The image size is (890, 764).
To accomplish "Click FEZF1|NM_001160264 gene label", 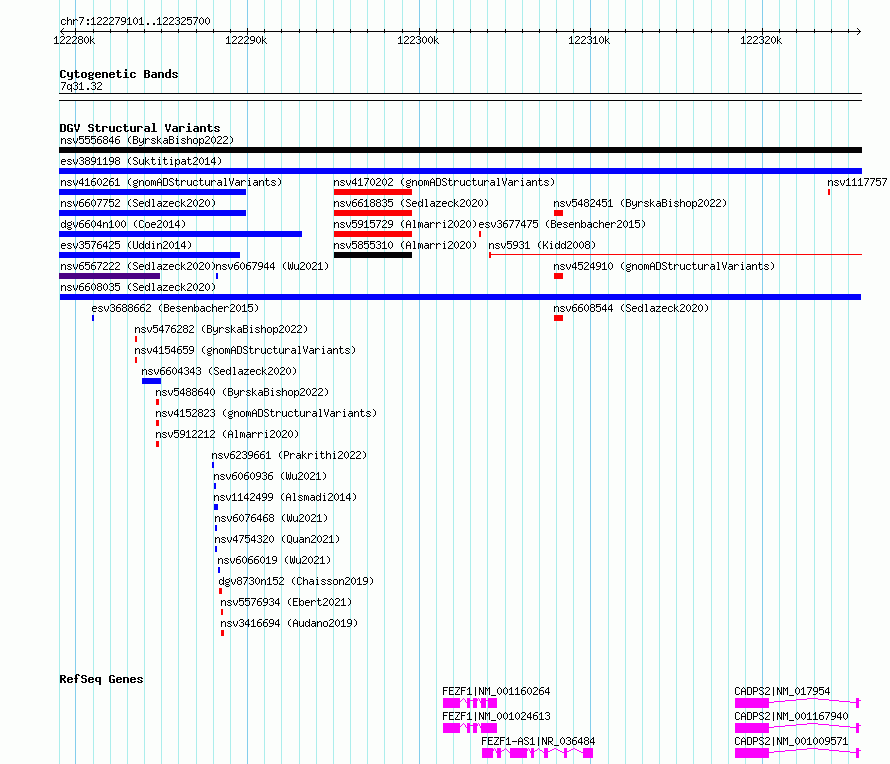I will 496,691.
